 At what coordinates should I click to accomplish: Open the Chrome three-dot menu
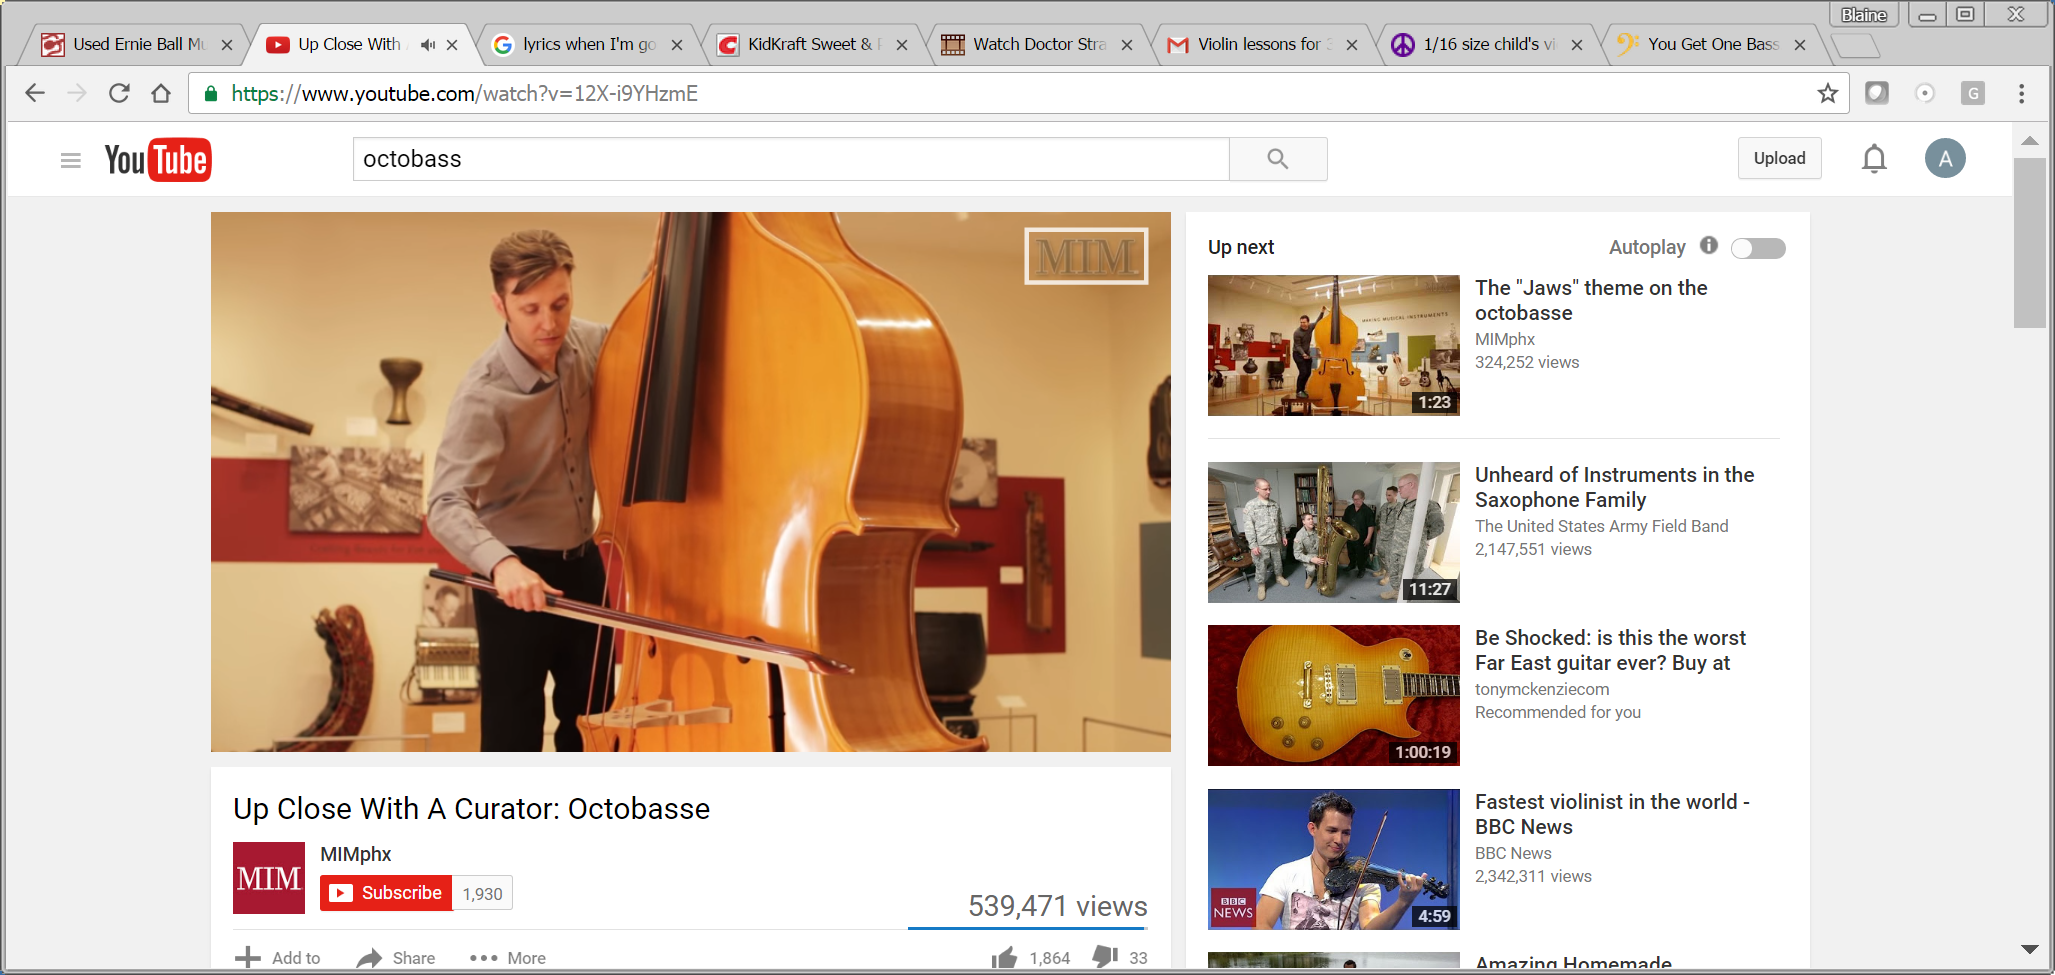[x=2021, y=93]
